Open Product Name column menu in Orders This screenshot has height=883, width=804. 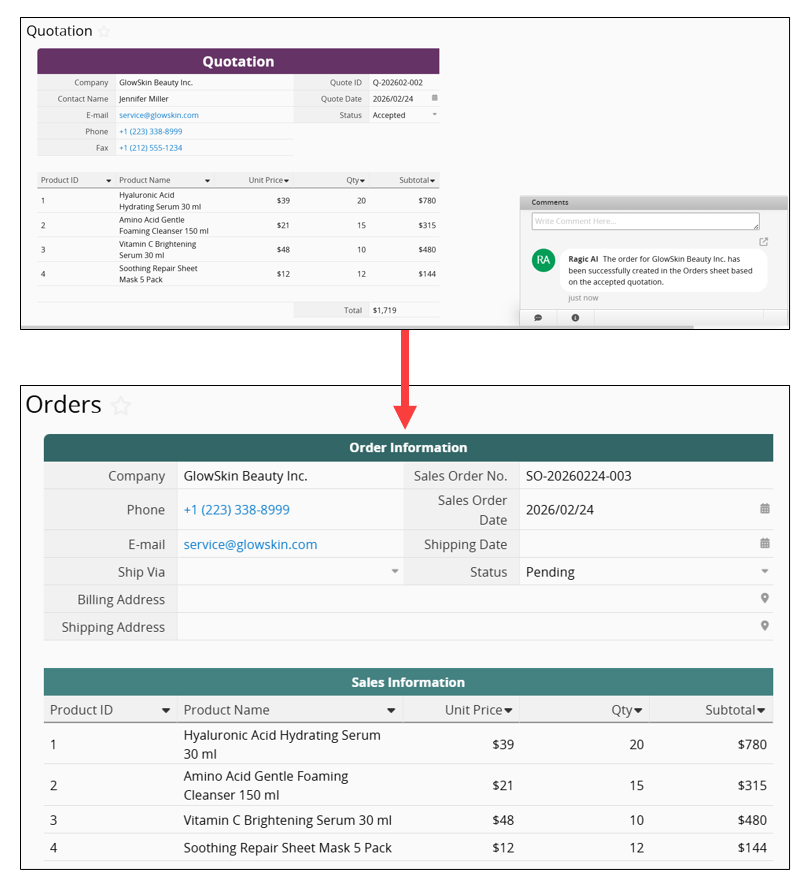pyautogui.click(x=392, y=710)
